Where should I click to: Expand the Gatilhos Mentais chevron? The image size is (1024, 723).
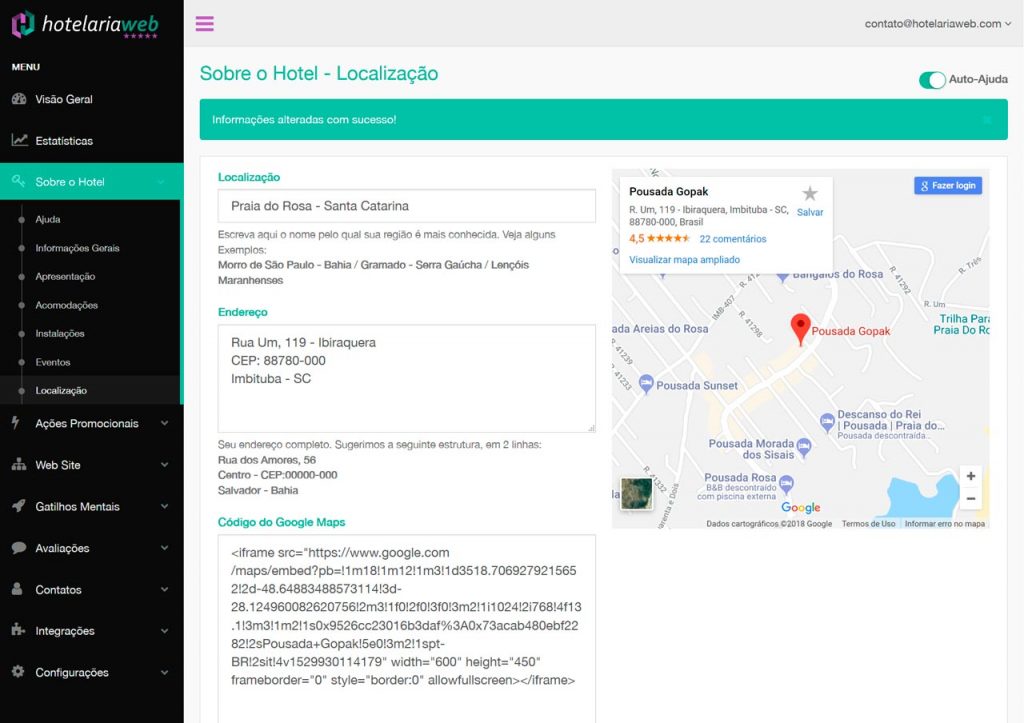tap(165, 506)
